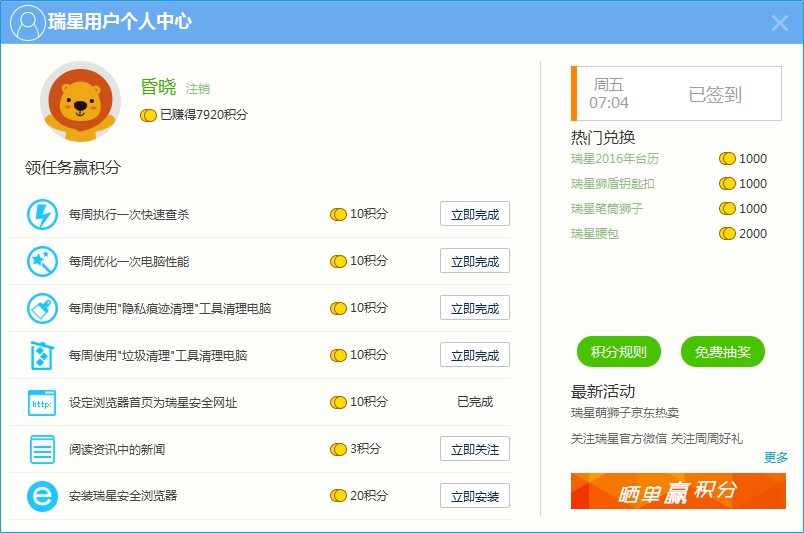Click the username 昏晓

[x=158, y=87]
